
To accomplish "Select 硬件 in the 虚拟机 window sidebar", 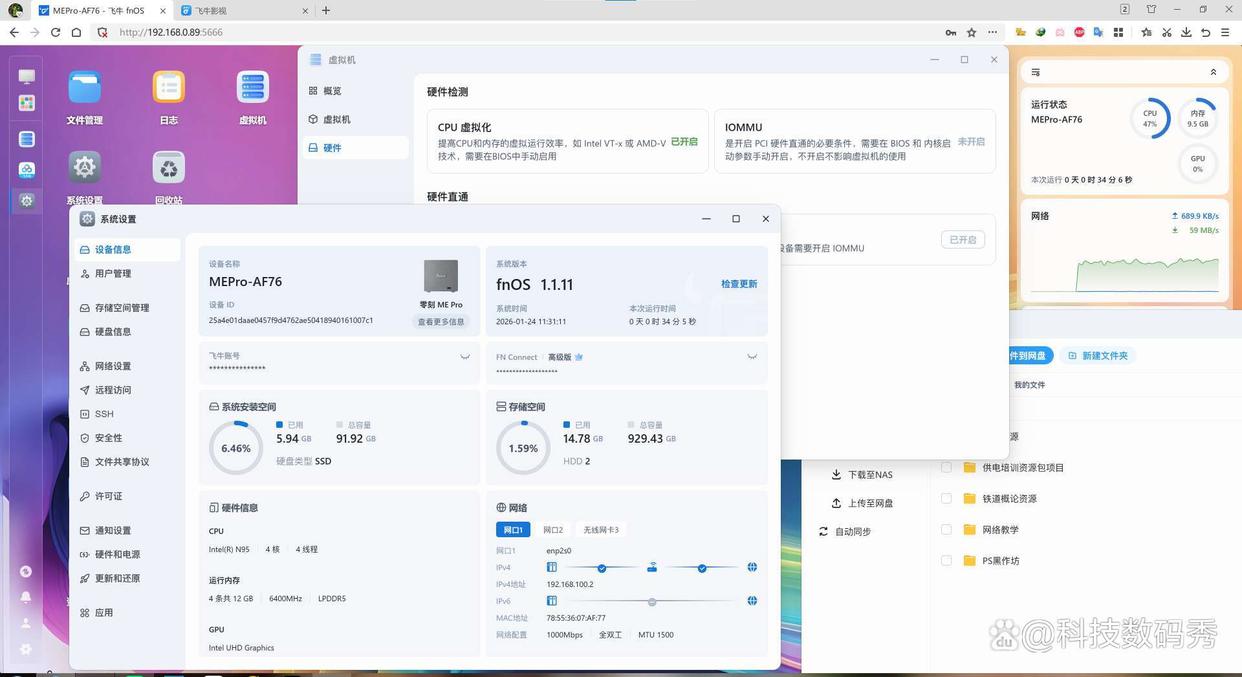I will pyautogui.click(x=355, y=148).
